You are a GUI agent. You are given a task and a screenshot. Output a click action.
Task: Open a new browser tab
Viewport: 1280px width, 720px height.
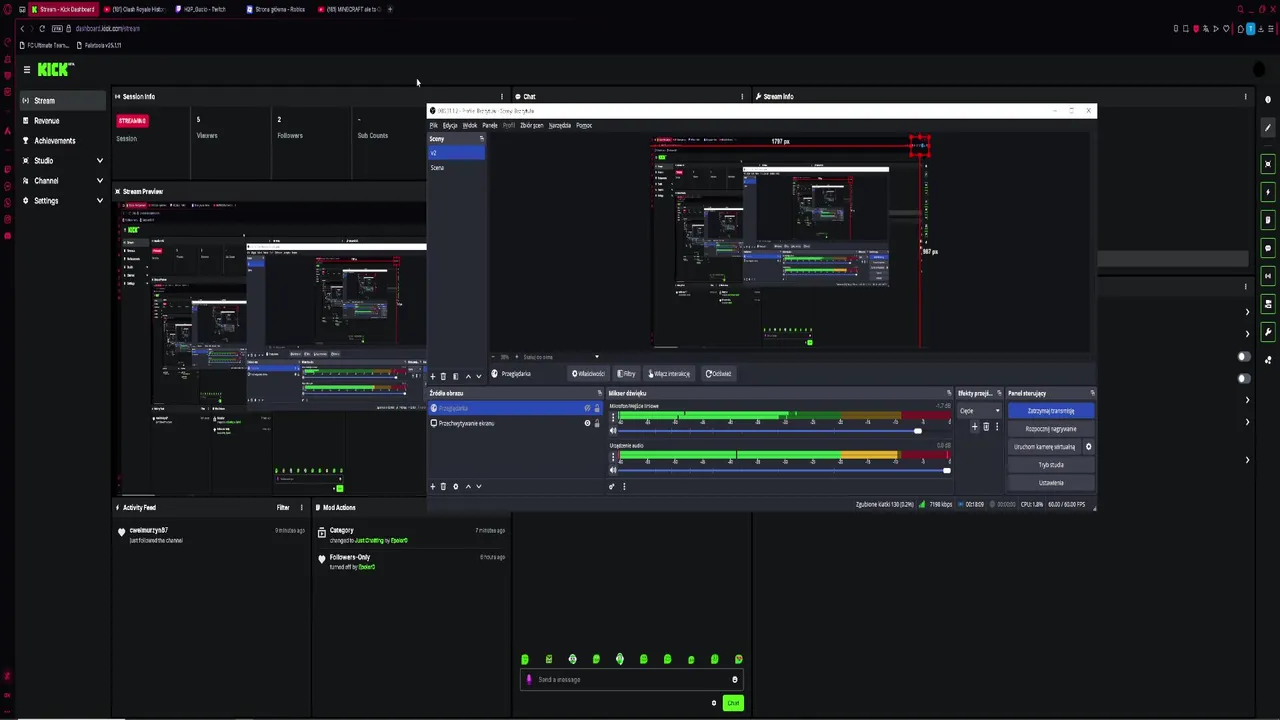pyautogui.click(x=390, y=9)
